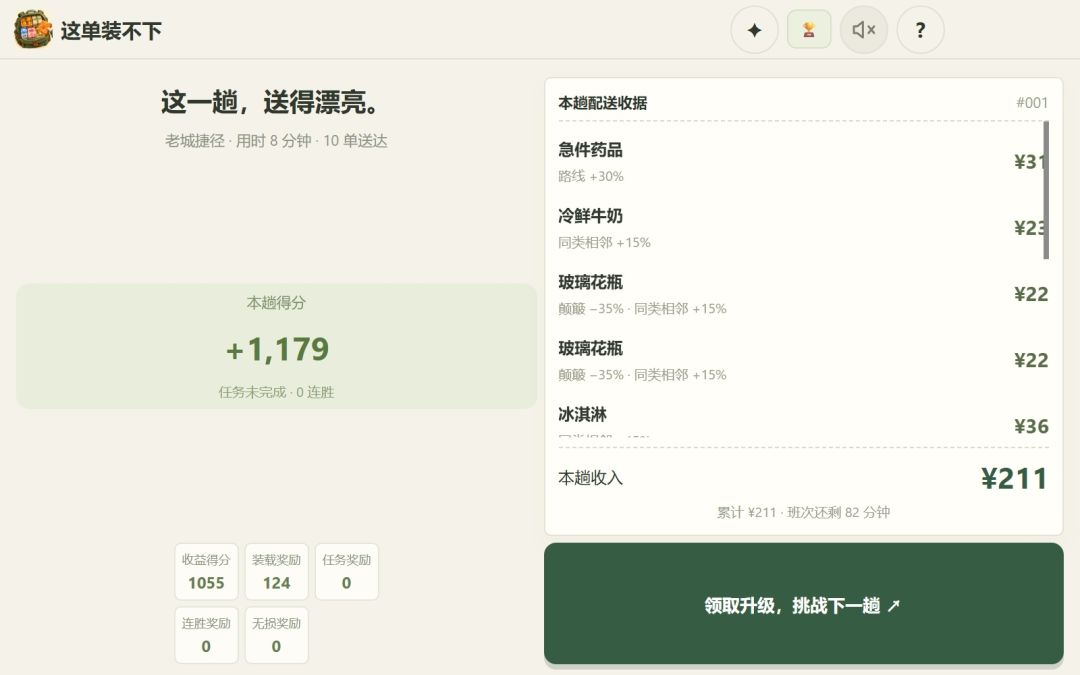Screen dimensions: 1080x675
Task: Open the sparkle star button
Action: pyautogui.click(x=754, y=30)
